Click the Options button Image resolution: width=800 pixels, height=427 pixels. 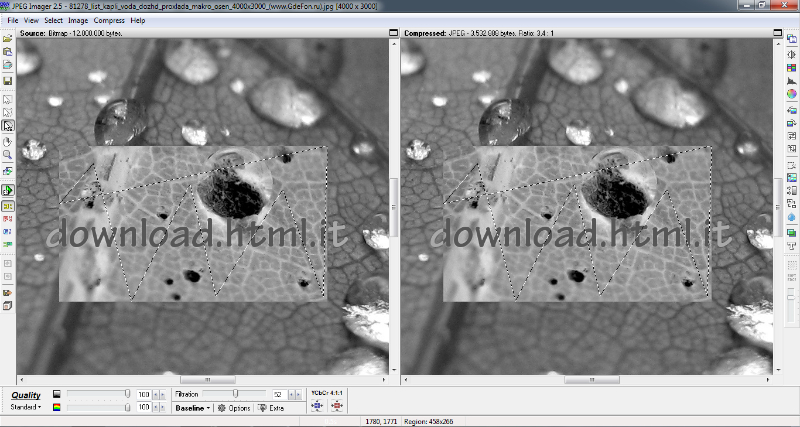(233, 408)
